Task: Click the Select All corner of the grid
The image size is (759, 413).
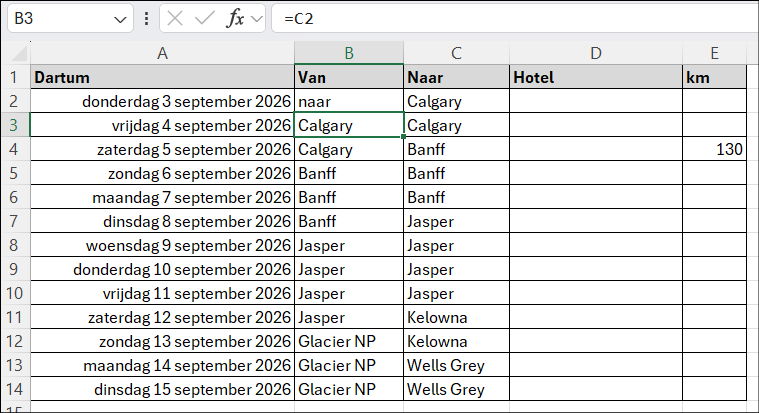Action: (15, 53)
